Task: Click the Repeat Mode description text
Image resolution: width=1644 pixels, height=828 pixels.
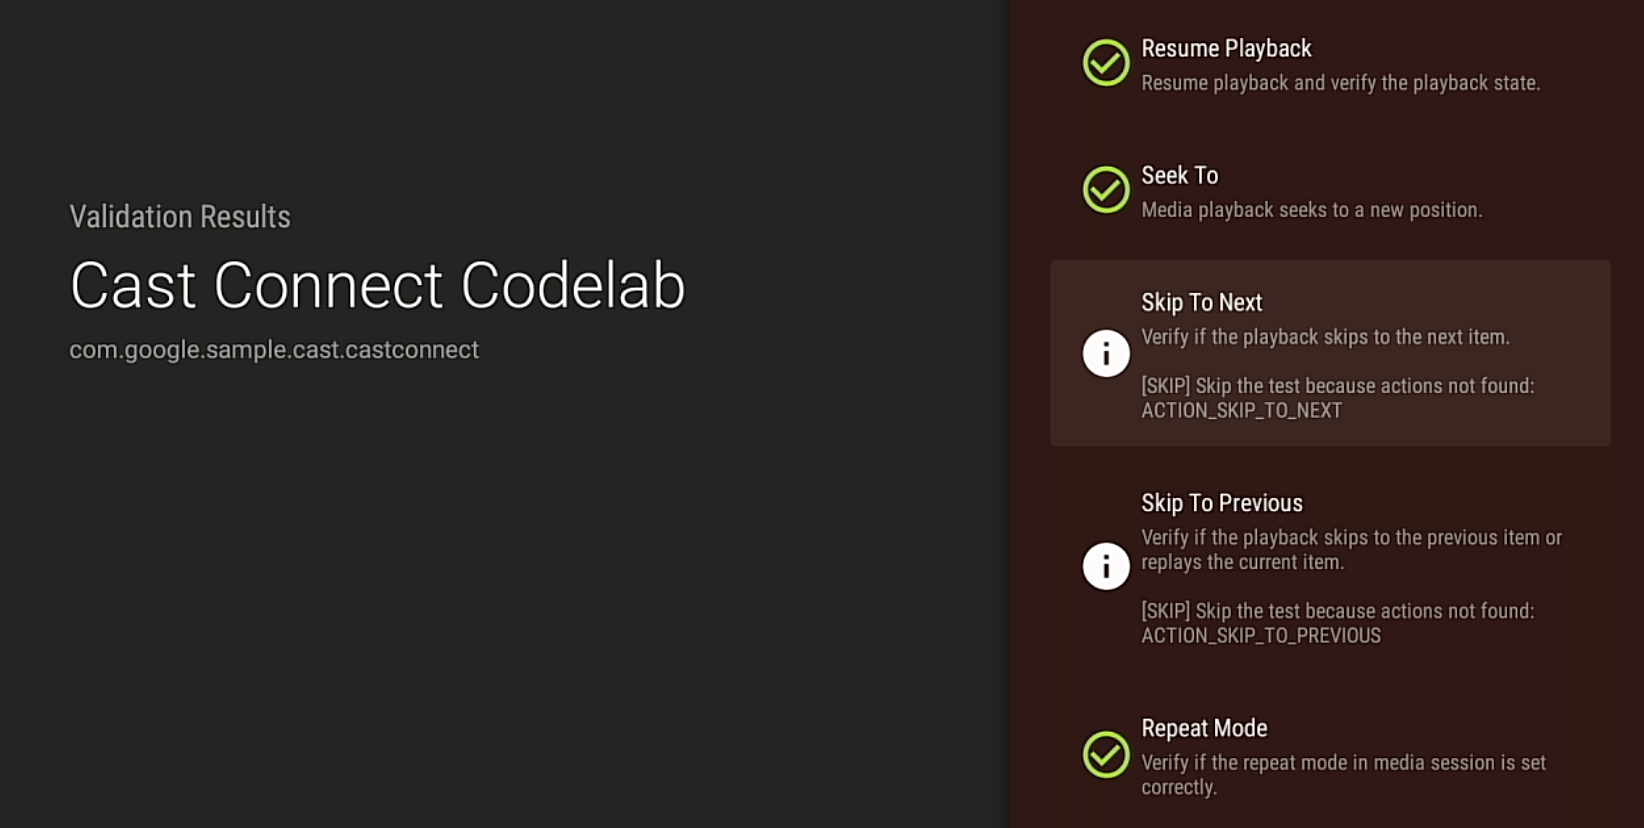Action: 1343,775
